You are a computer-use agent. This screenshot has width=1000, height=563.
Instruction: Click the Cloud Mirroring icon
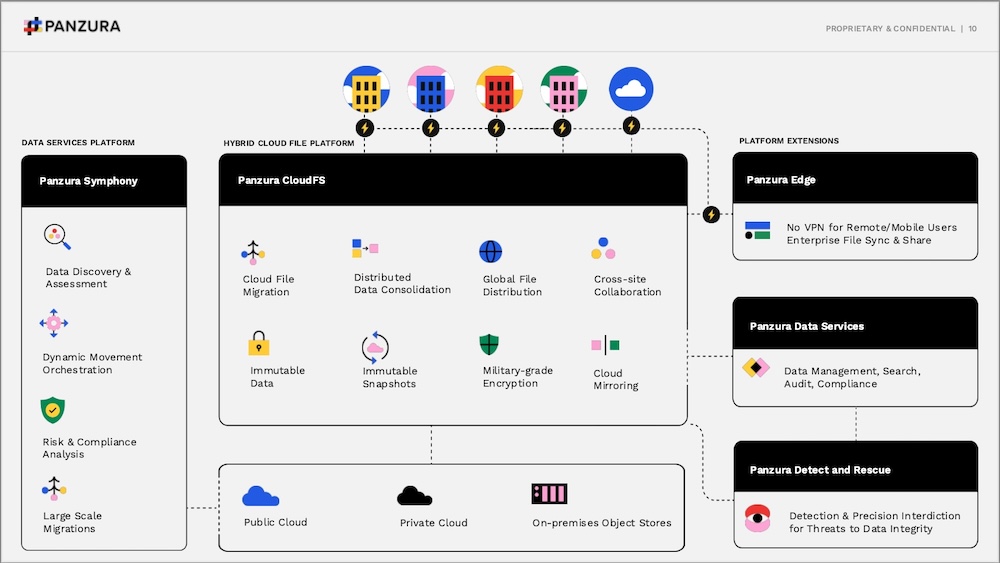605,345
